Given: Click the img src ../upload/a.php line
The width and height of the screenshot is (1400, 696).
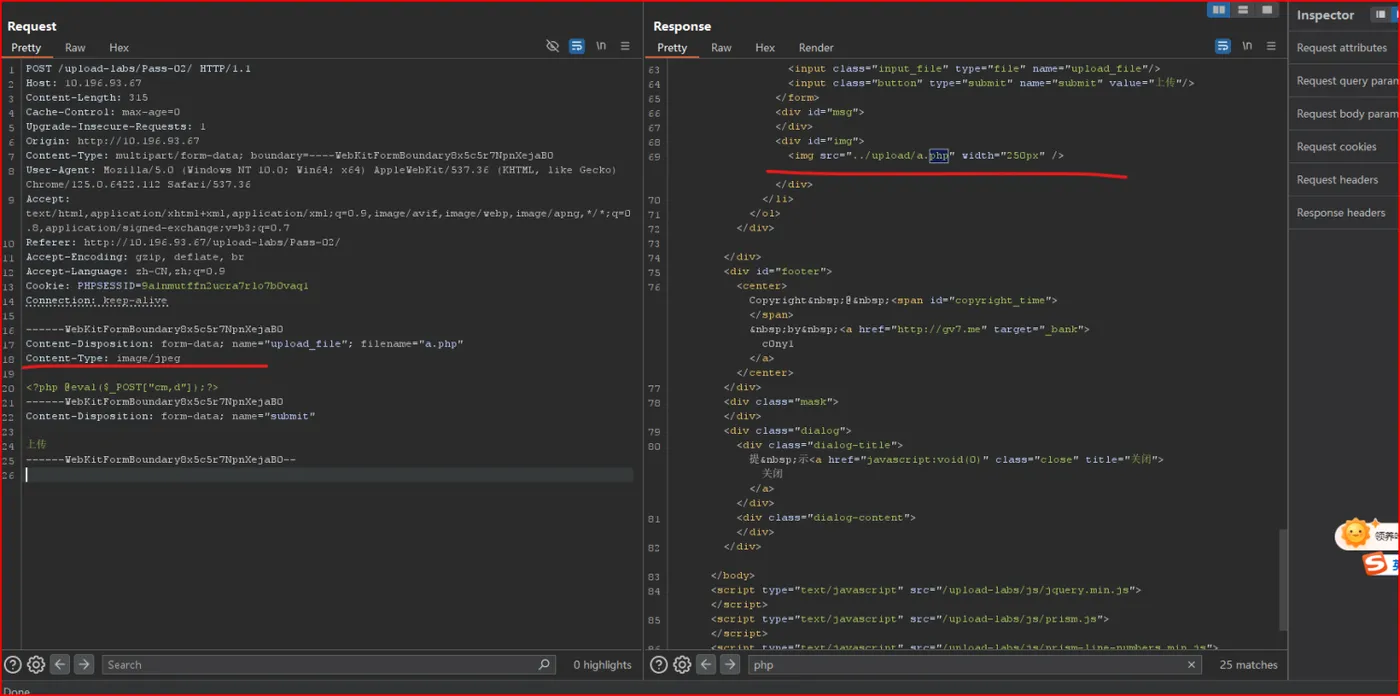Looking at the screenshot, I should tap(926, 156).
